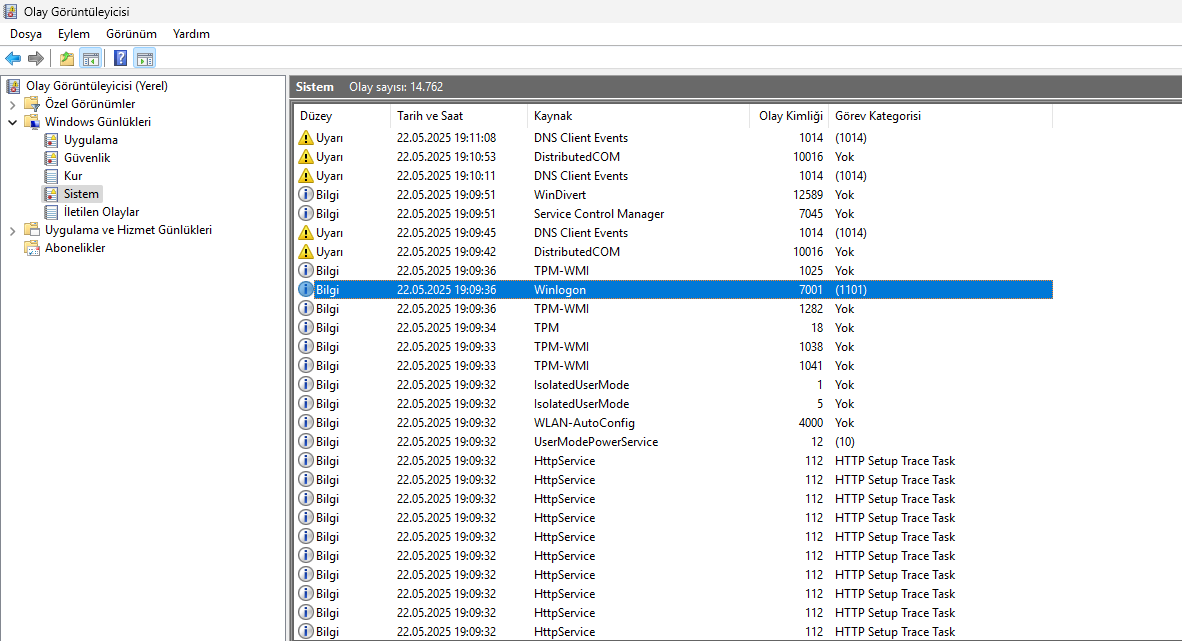1182x641 pixels.
Task: Click the Abonelikler icon
Action: pyautogui.click(x=32, y=247)
